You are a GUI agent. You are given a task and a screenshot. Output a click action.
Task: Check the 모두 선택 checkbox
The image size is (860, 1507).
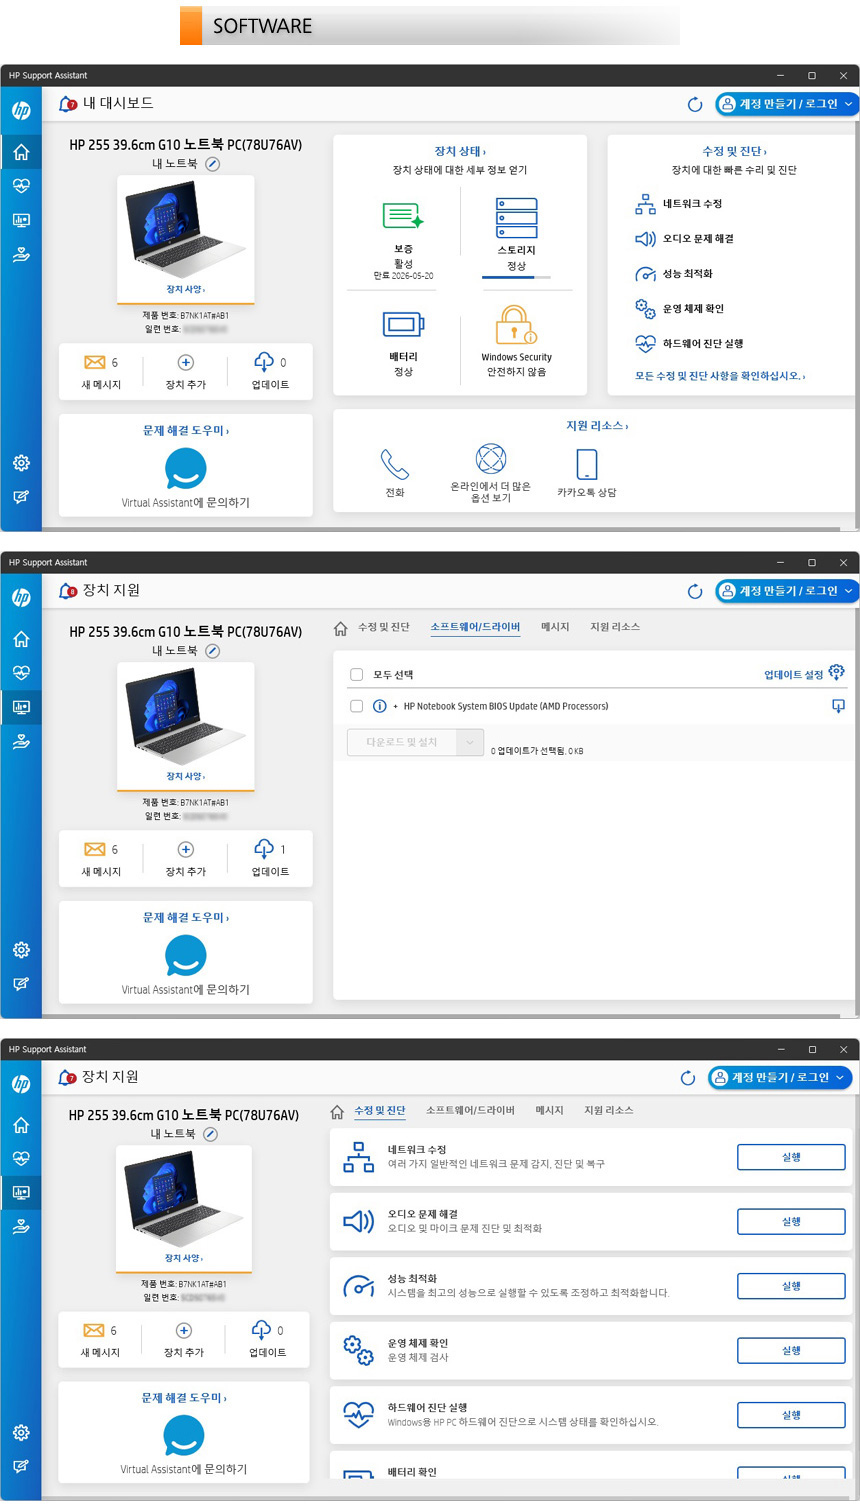356,675
